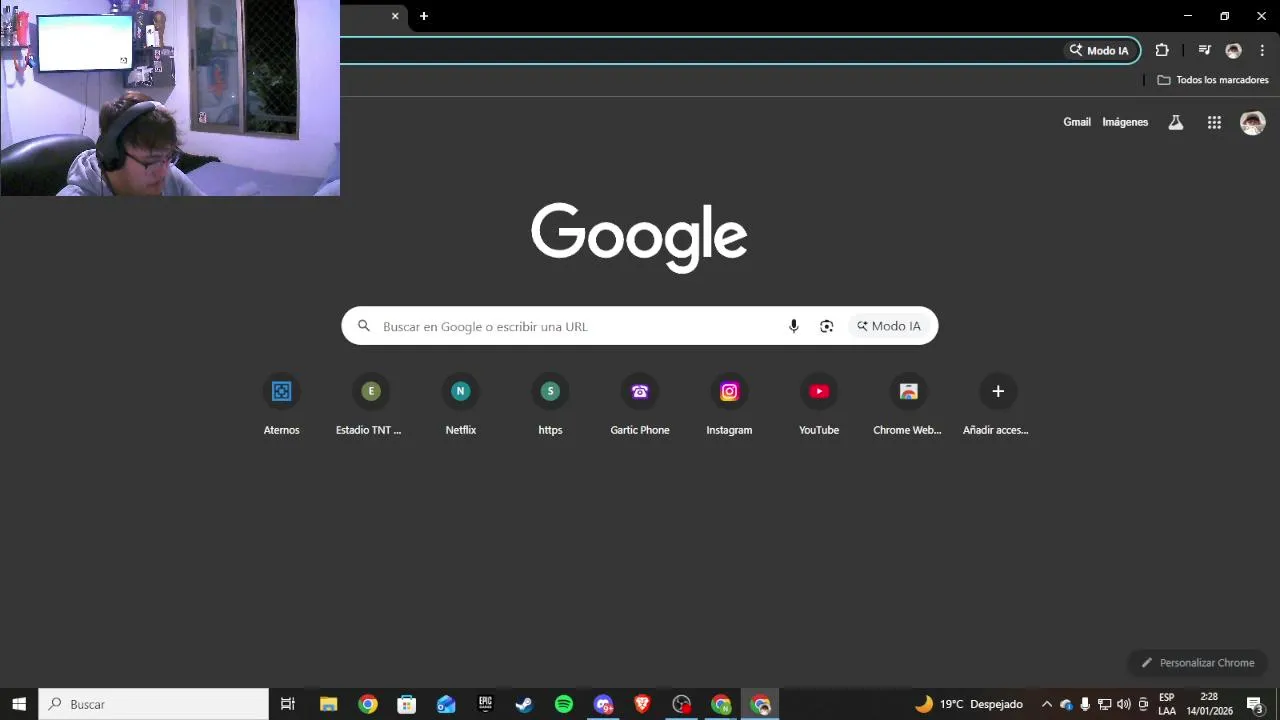Open Discord from the taskbar
This screenshot has width=1280, height=720.
603,704
